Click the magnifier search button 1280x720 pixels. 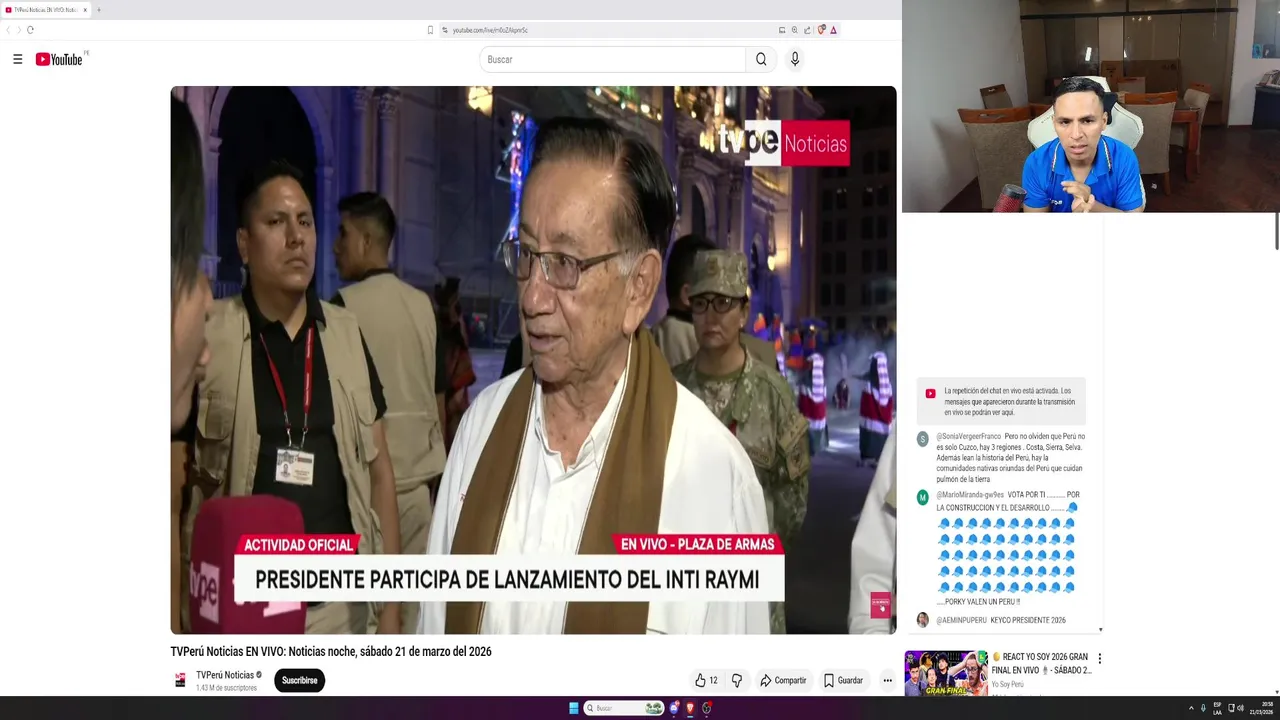tap(761, 59)
